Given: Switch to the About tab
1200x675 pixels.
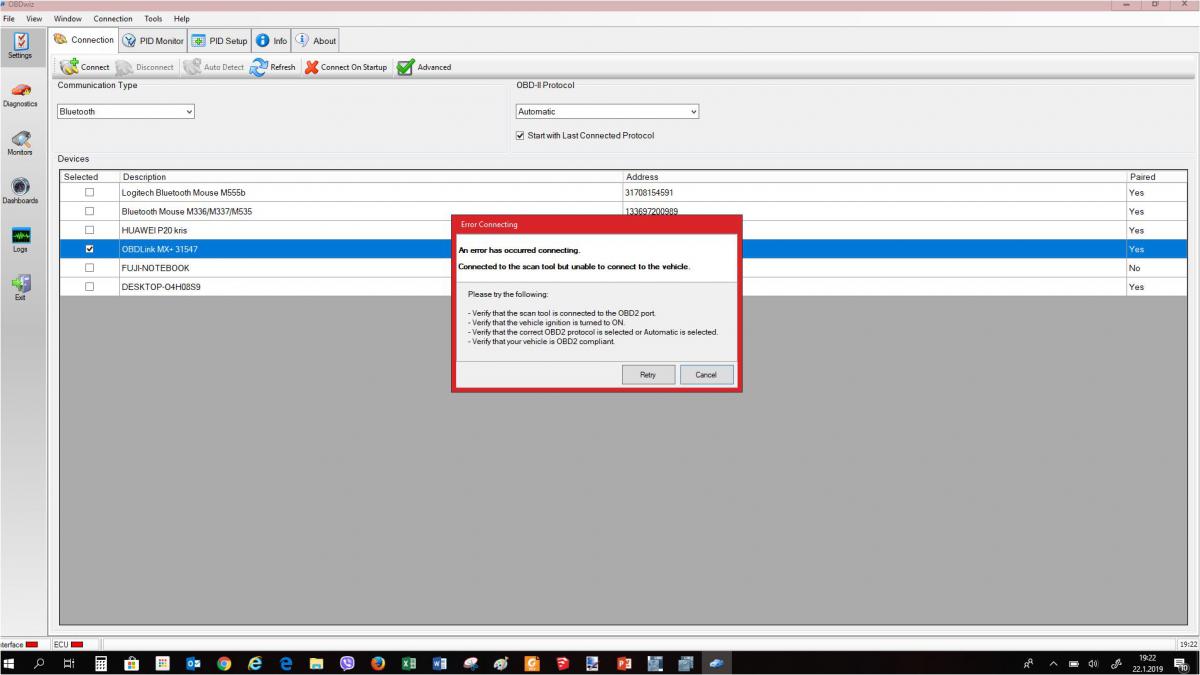Looking at the screenshot, I should point(316,41).
